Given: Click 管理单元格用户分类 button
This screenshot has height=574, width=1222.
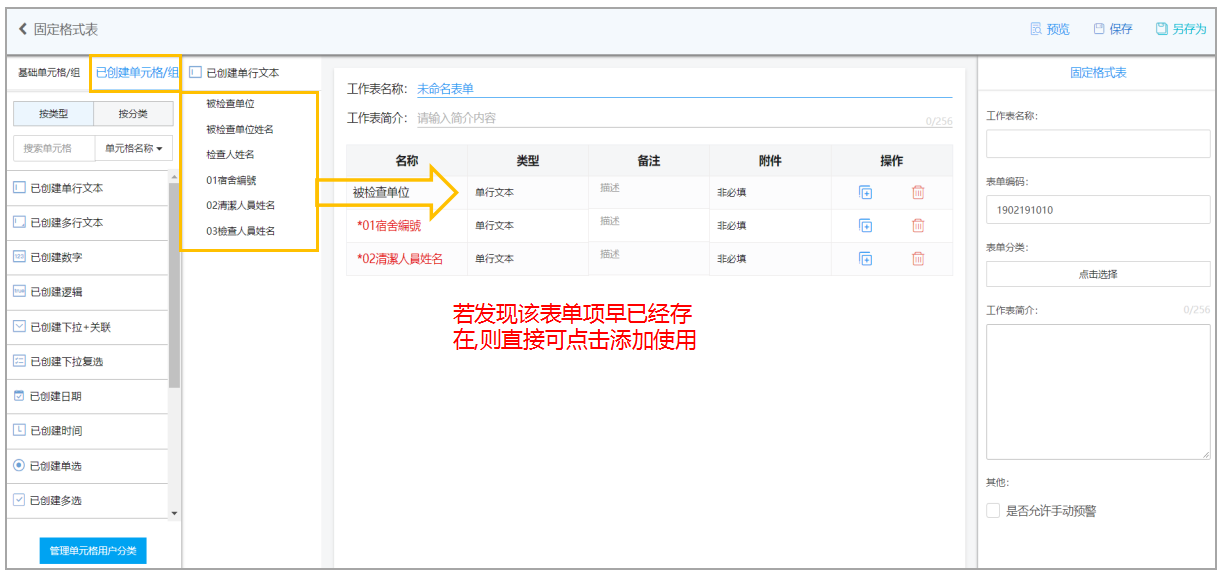Looking at the screenshot, I should 93,550.
